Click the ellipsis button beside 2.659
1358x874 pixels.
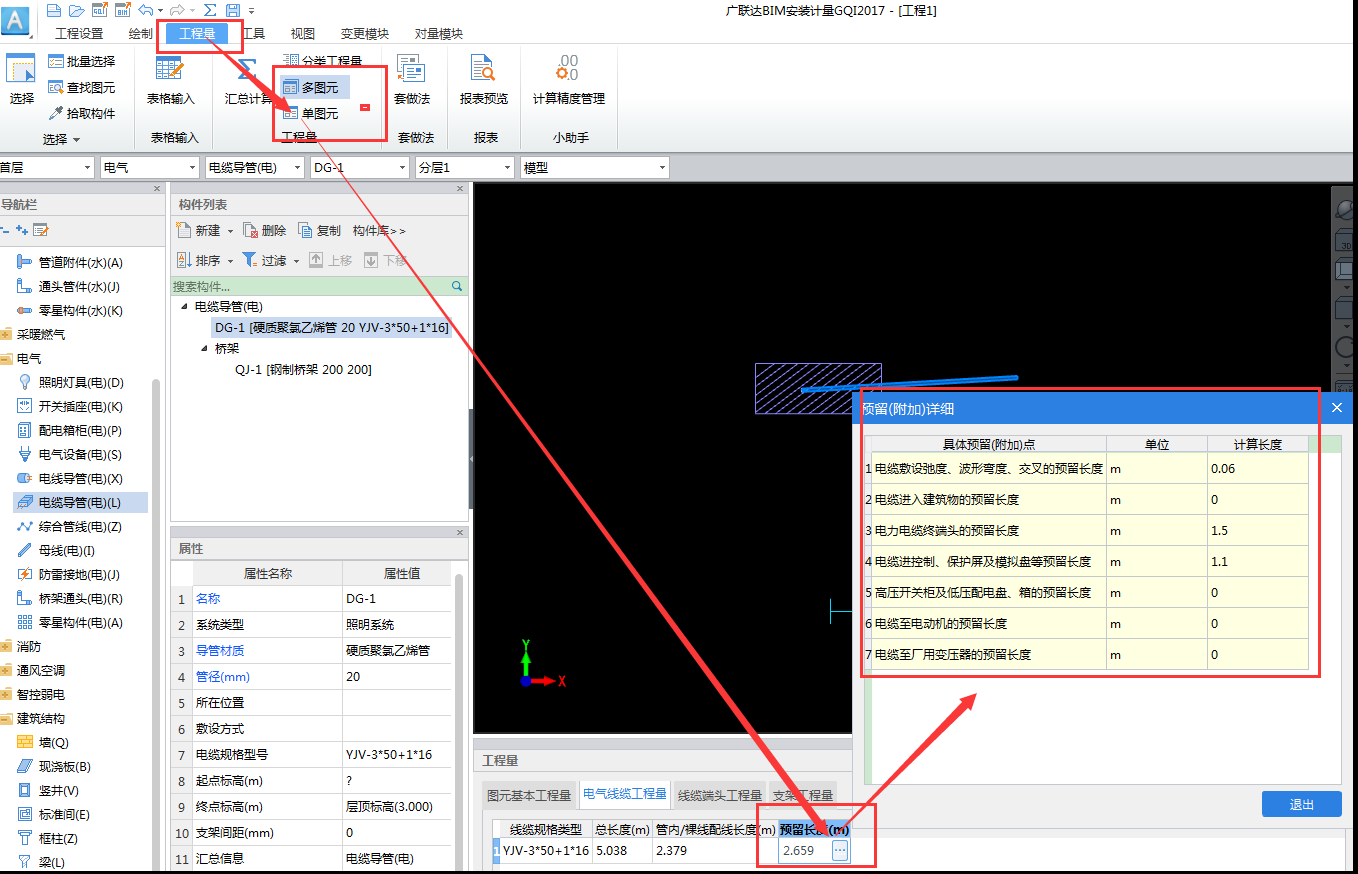point(840,850)
